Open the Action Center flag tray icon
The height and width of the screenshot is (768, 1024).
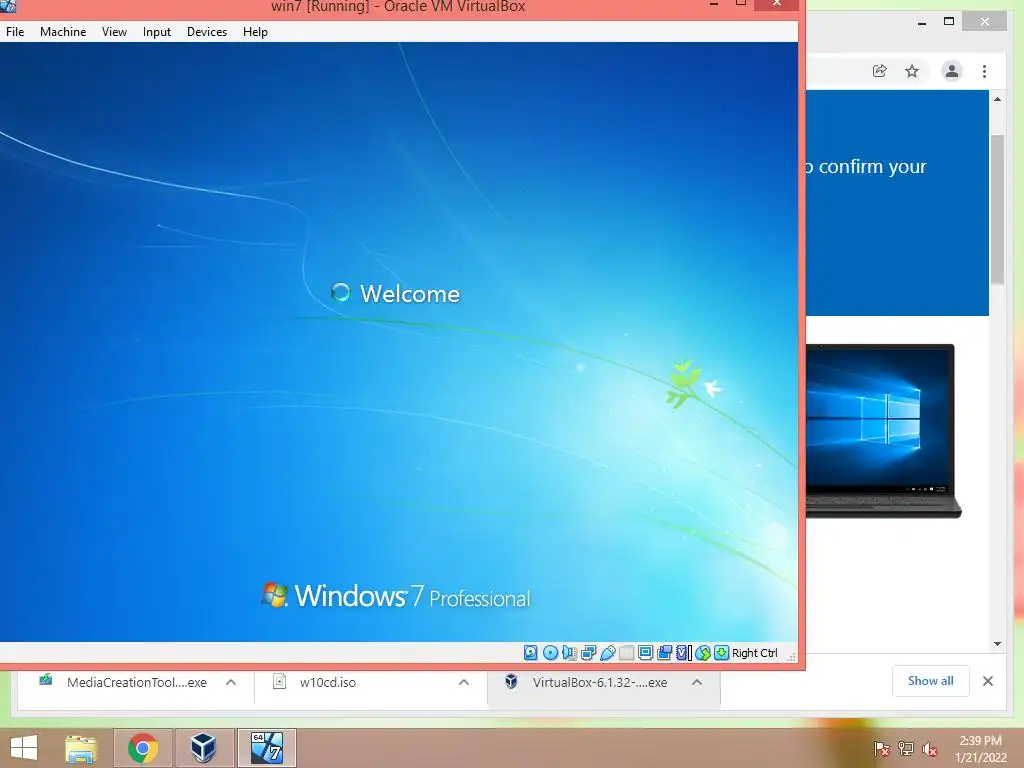[x=882, y=749]
